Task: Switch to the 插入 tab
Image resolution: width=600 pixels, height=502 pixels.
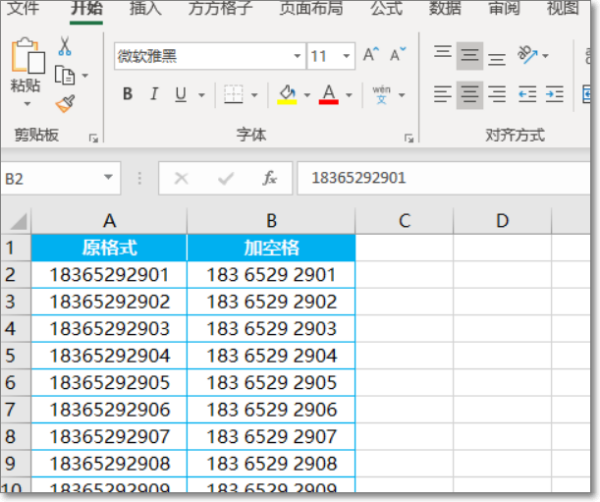Action: [145, 8]
